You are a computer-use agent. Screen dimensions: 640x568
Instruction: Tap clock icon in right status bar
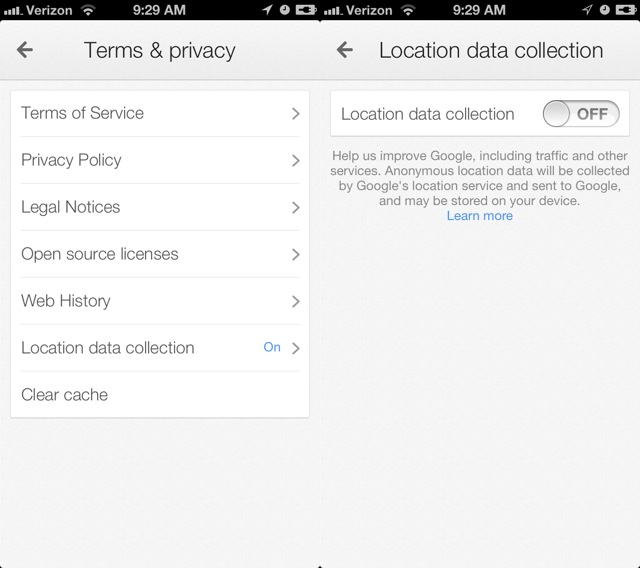604,9
